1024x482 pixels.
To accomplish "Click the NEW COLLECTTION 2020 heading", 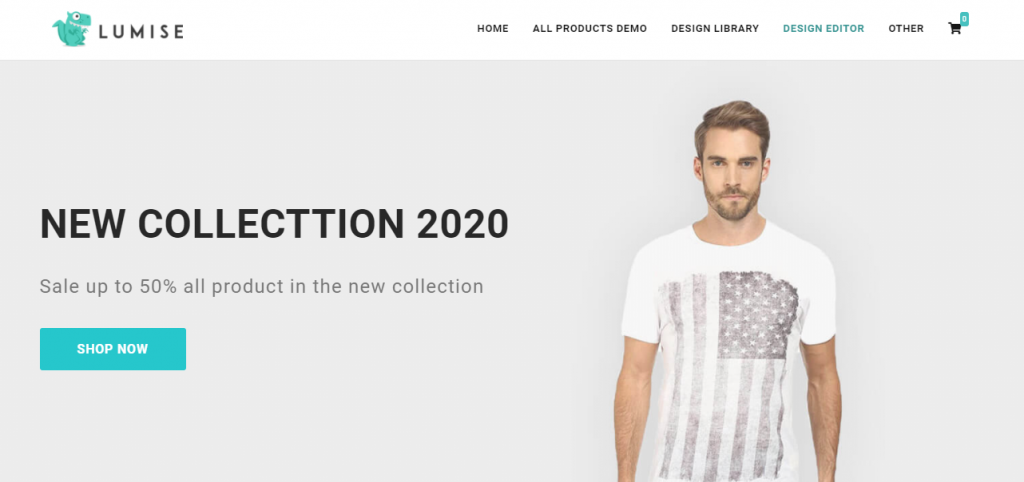I will pos(274,224).
